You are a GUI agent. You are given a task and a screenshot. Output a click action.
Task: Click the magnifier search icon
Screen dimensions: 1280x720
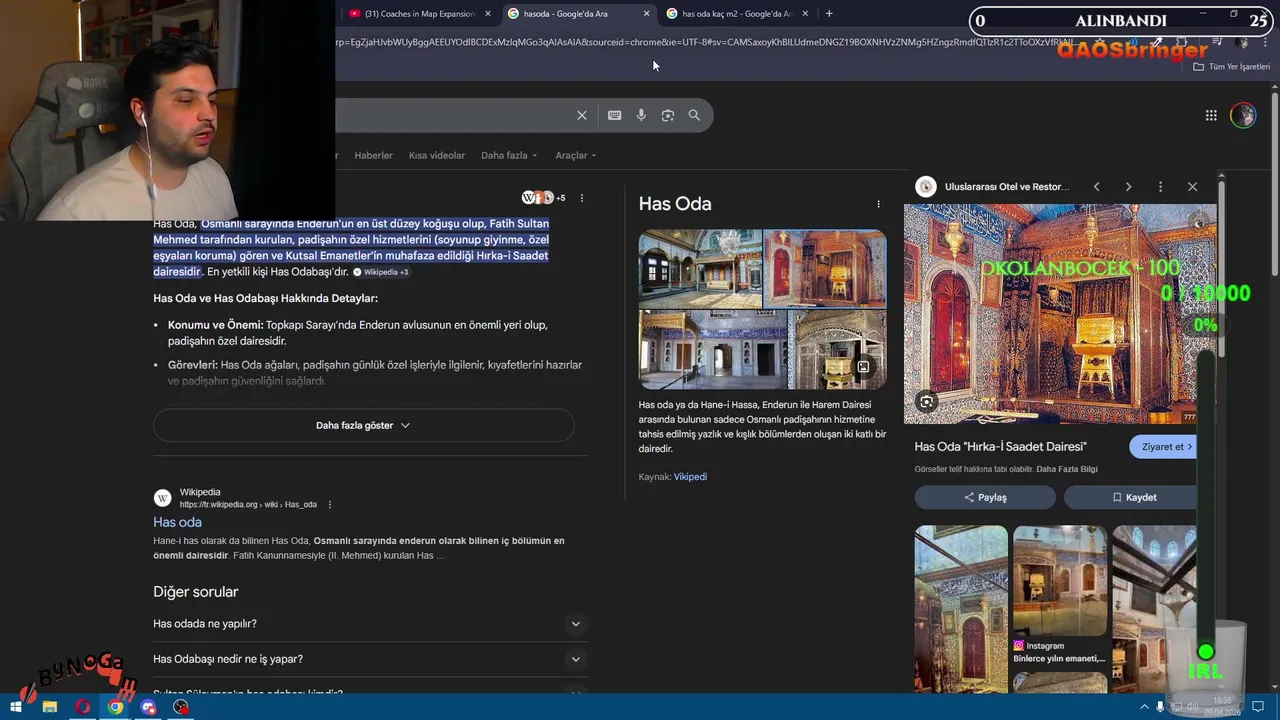point(694,115)
